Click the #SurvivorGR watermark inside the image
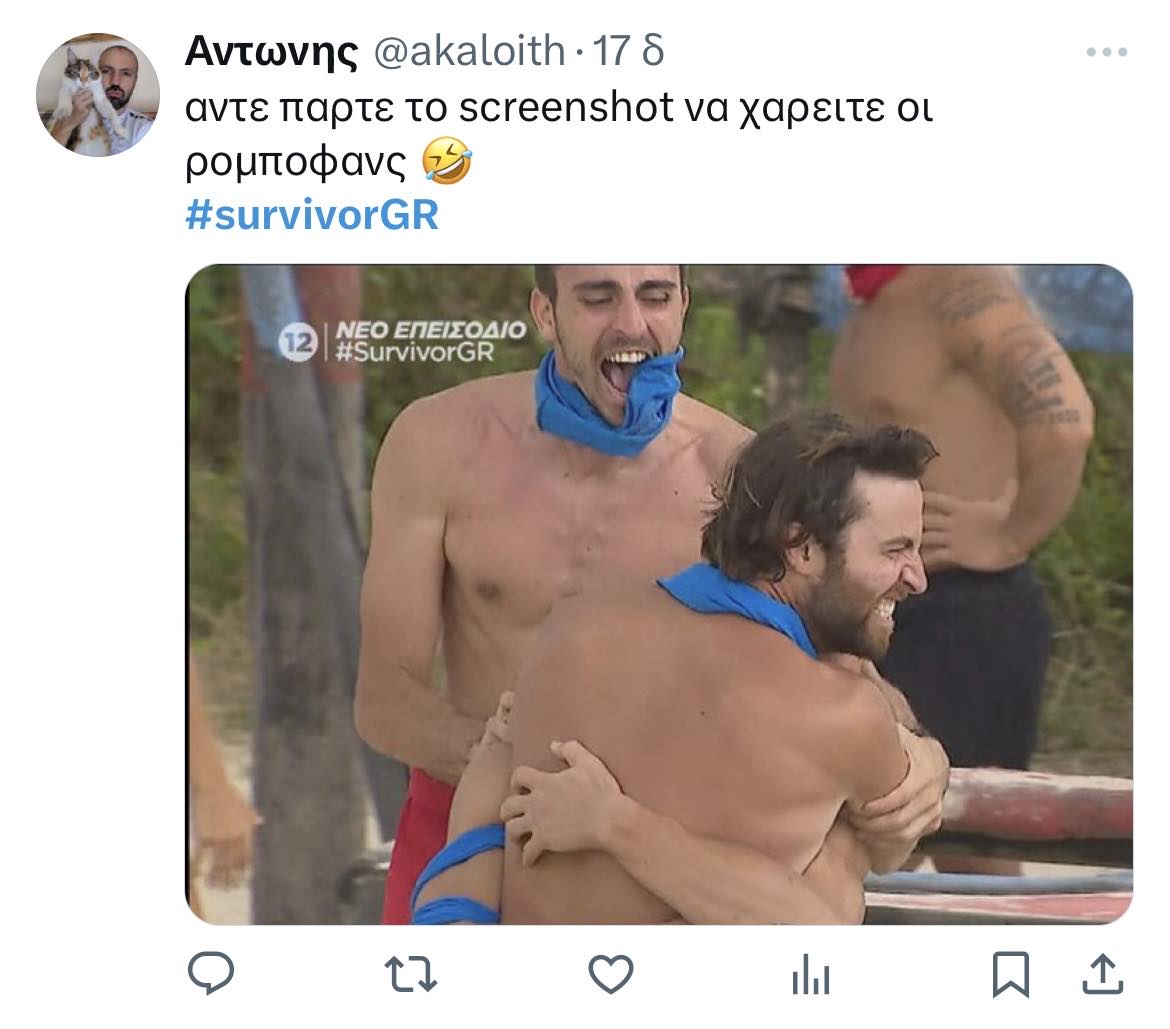Viewport: 1170px width, 1029px height. tap(415, 351)
